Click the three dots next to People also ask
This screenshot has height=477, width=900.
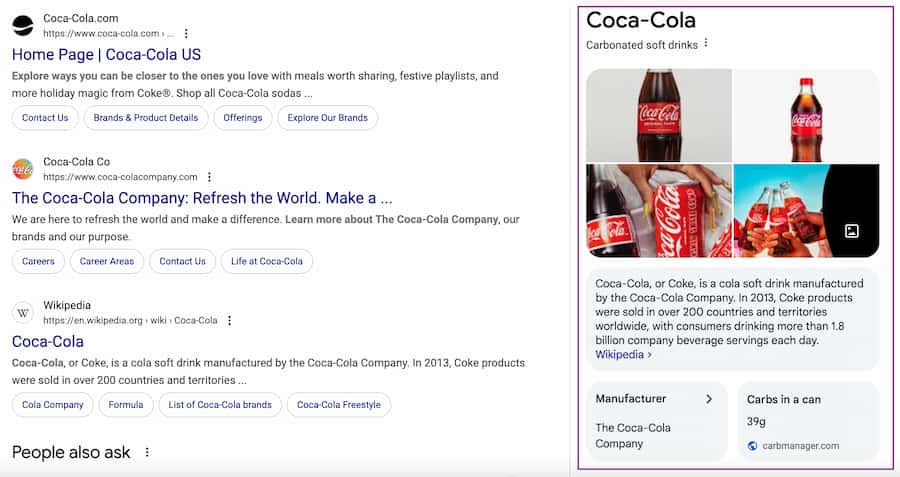point(147,453)
